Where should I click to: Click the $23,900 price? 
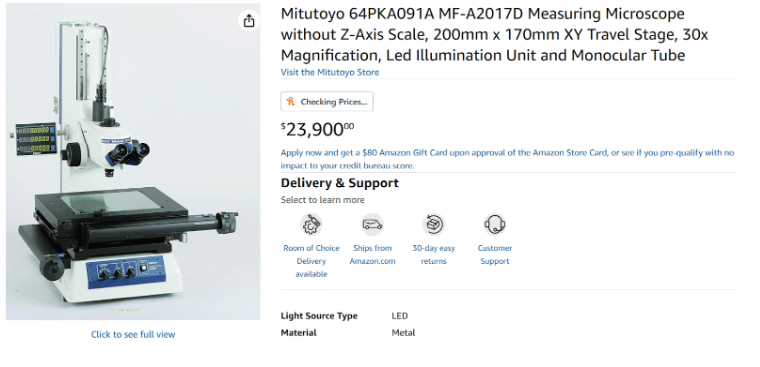click(x=317, y=129)
